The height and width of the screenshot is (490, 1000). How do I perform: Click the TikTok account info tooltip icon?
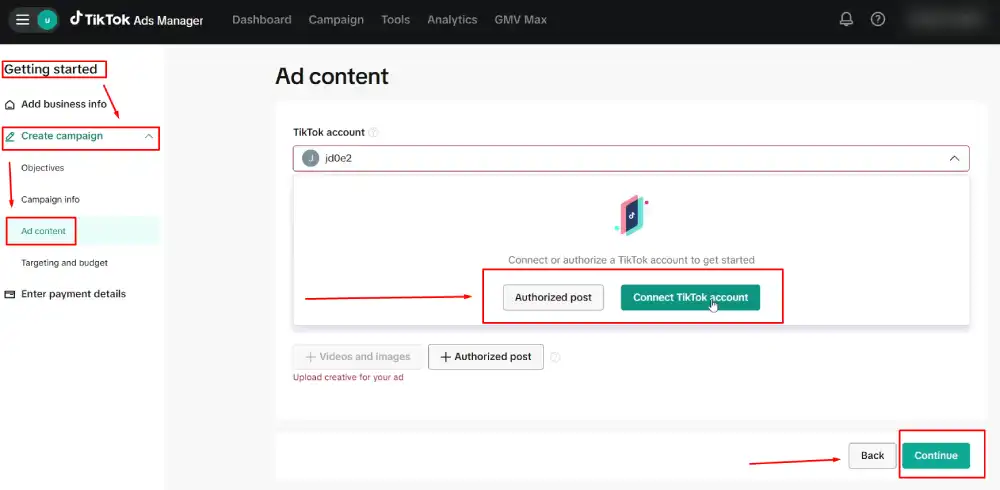(374, 133)
